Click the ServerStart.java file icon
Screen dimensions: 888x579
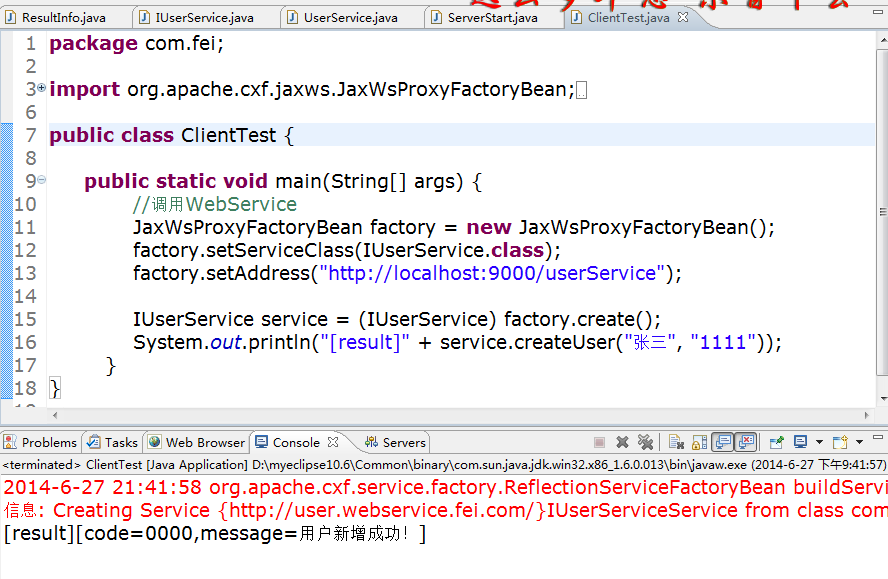[x=436, y=18]
